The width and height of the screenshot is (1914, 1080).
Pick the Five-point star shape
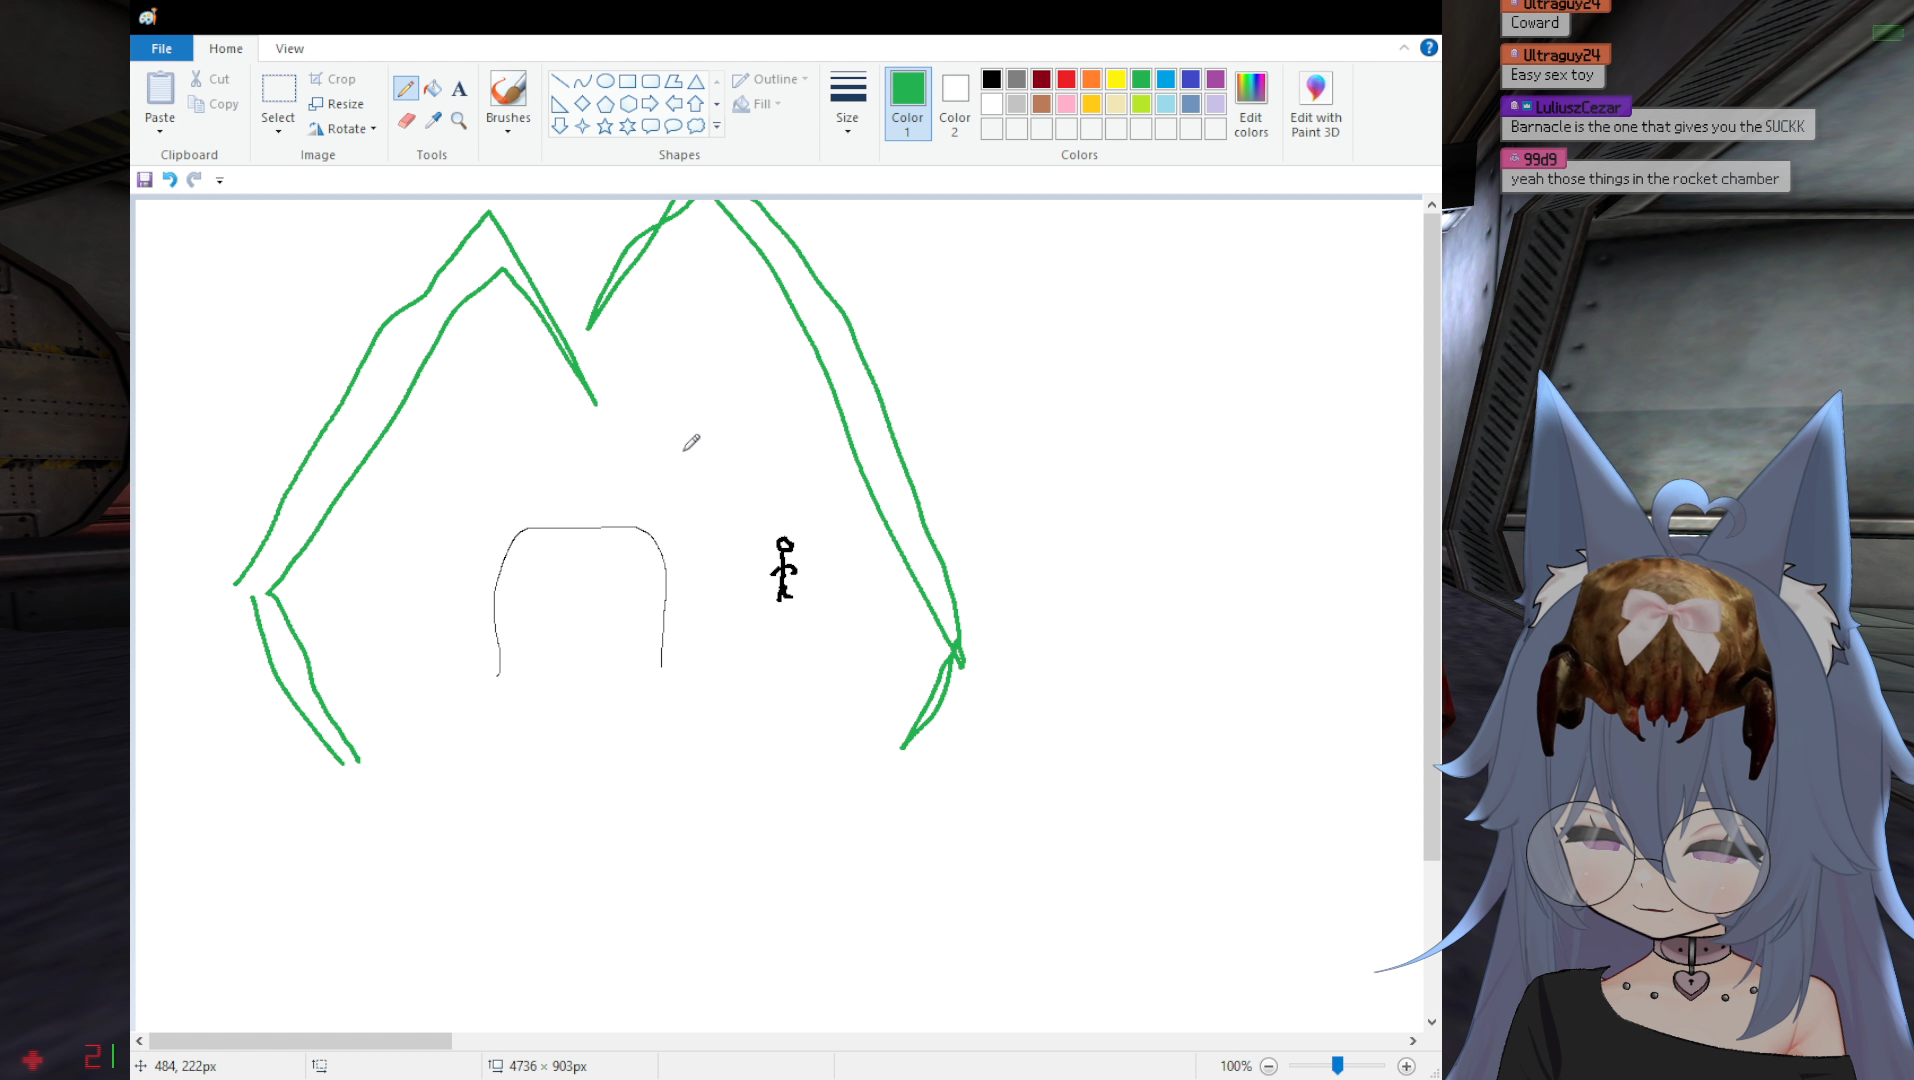605,126
